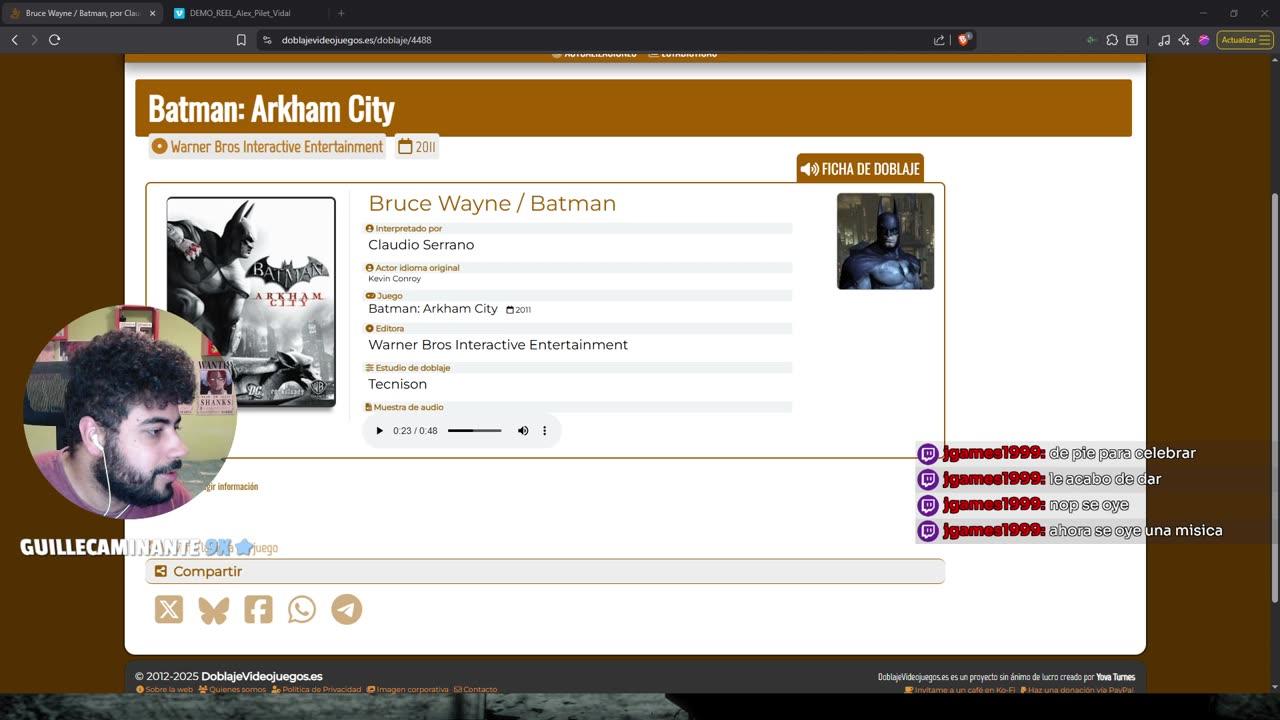Share on X (Twitter)

coord(169,609)
